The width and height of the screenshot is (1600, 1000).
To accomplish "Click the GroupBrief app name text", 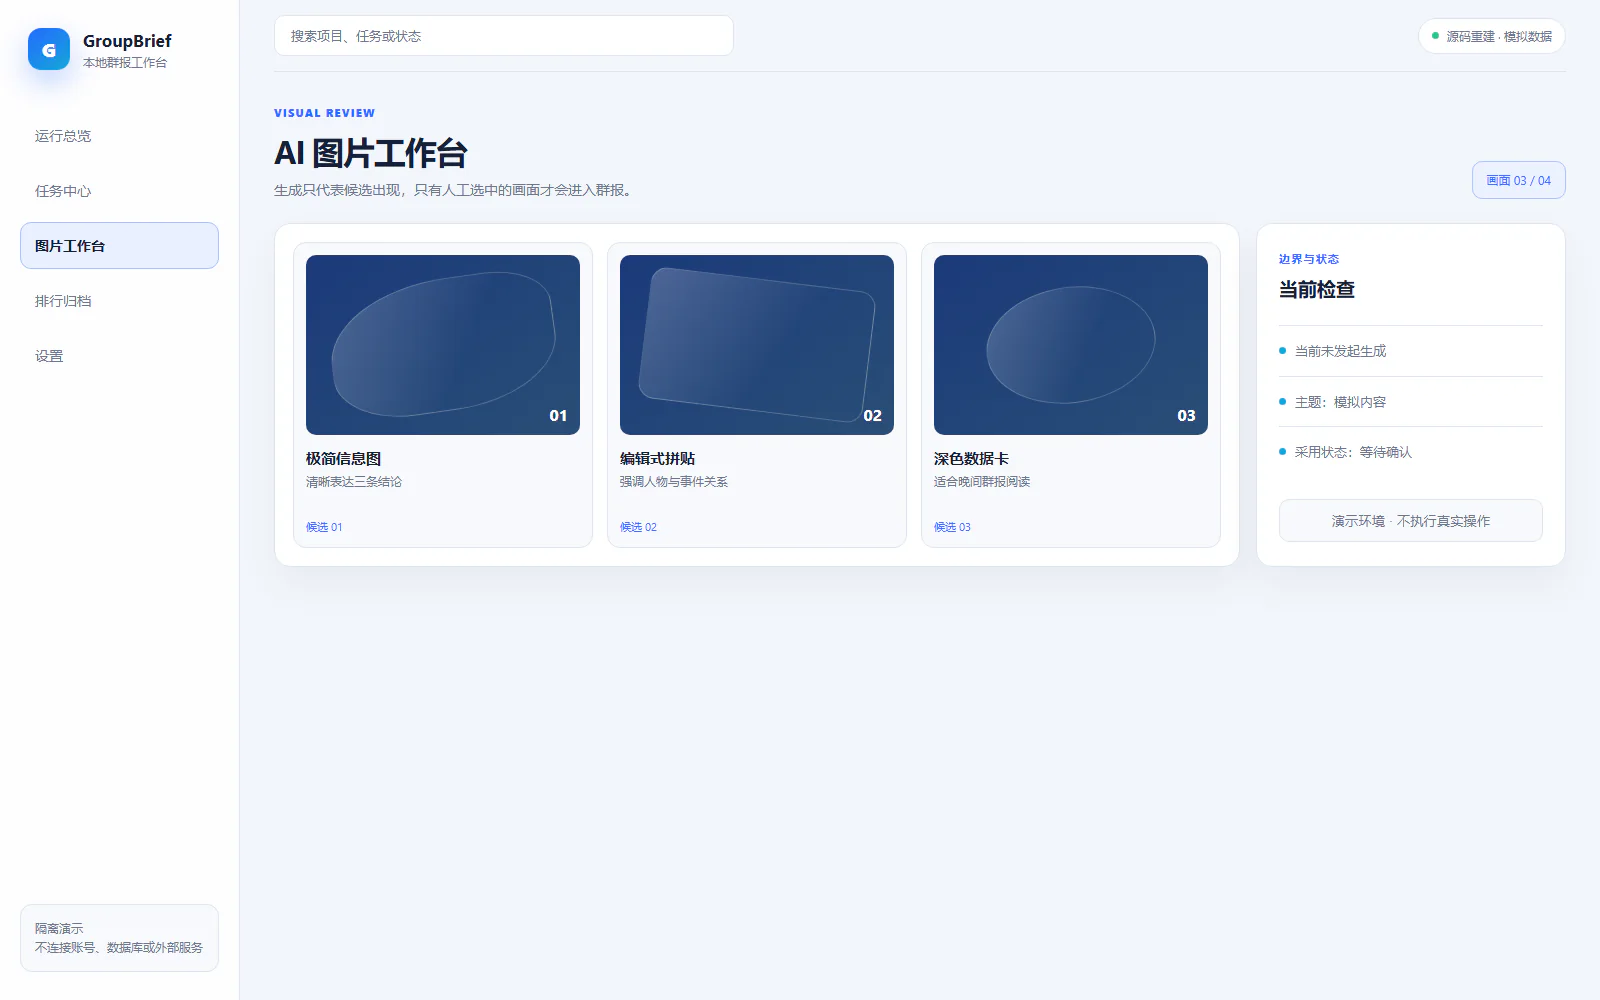I will coord(127,41).
